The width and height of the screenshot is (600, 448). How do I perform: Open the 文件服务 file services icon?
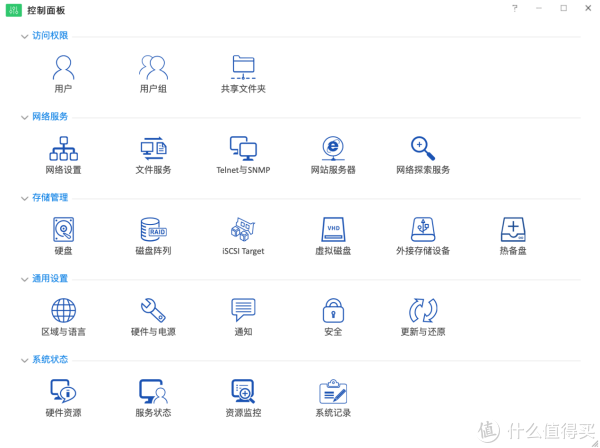tap(153, 149)
